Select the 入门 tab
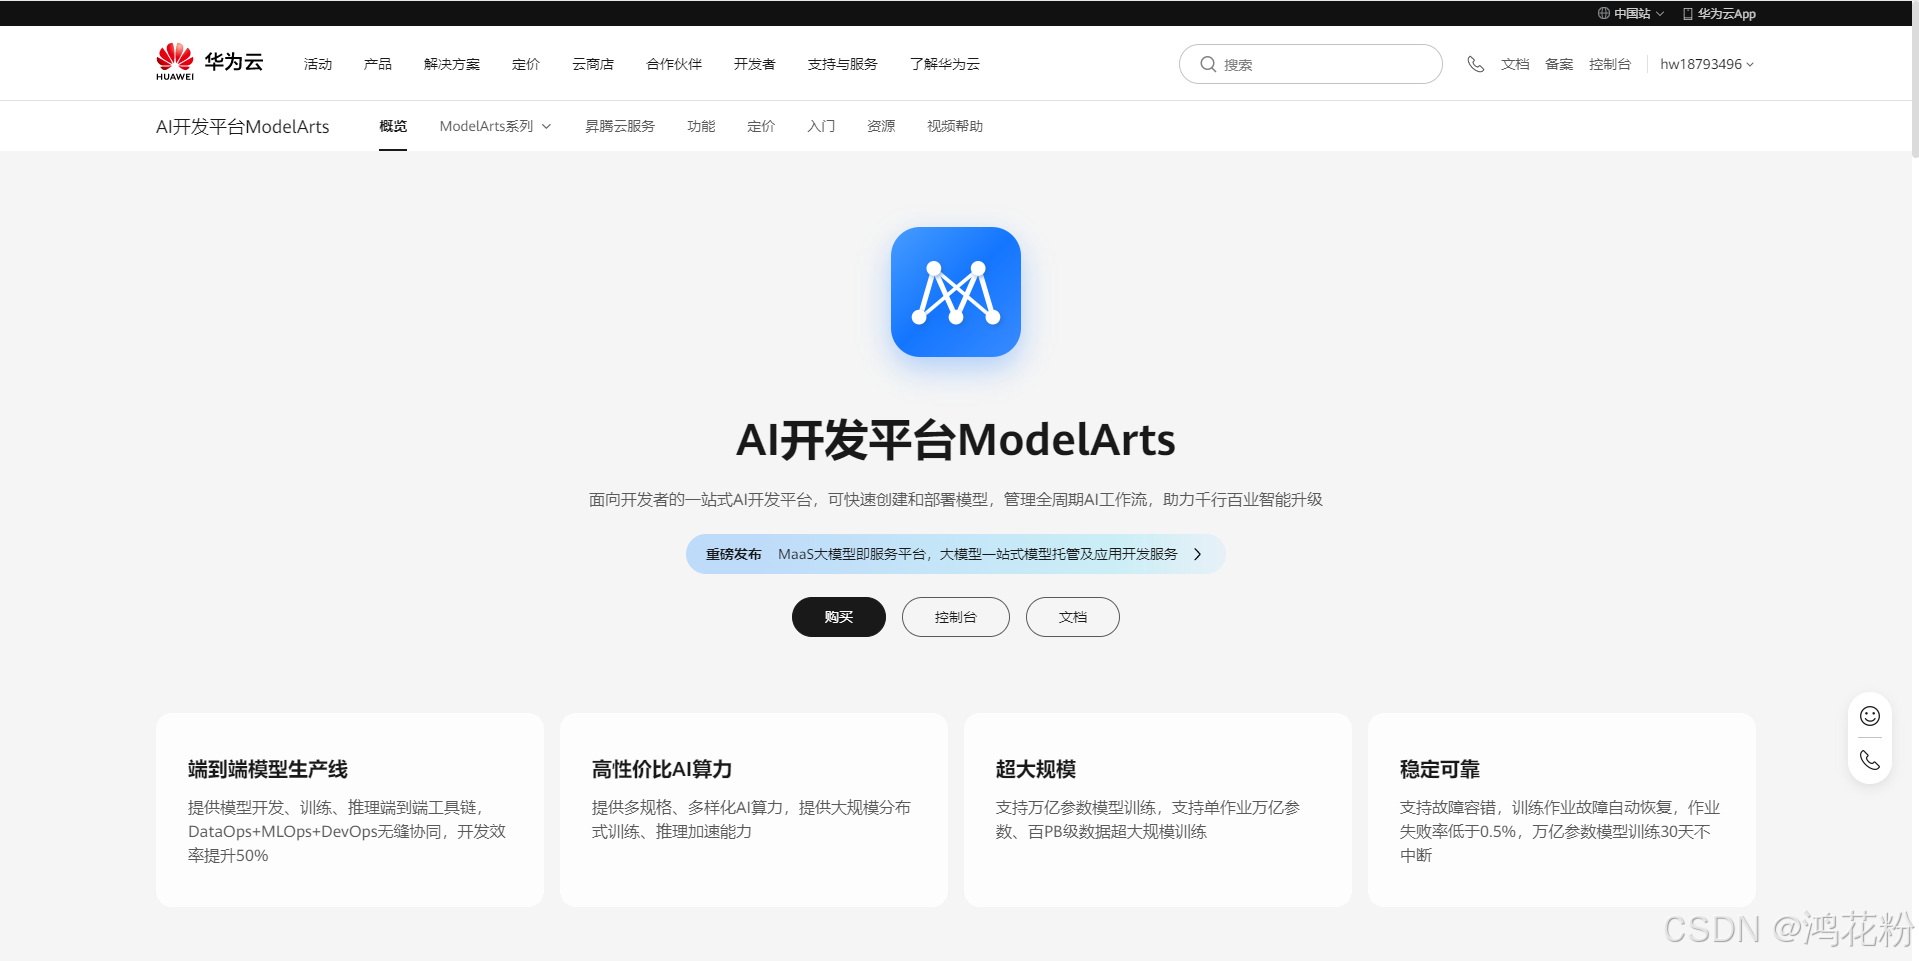The height and width of the screenshot is (961, 1919). pos(821,126)
